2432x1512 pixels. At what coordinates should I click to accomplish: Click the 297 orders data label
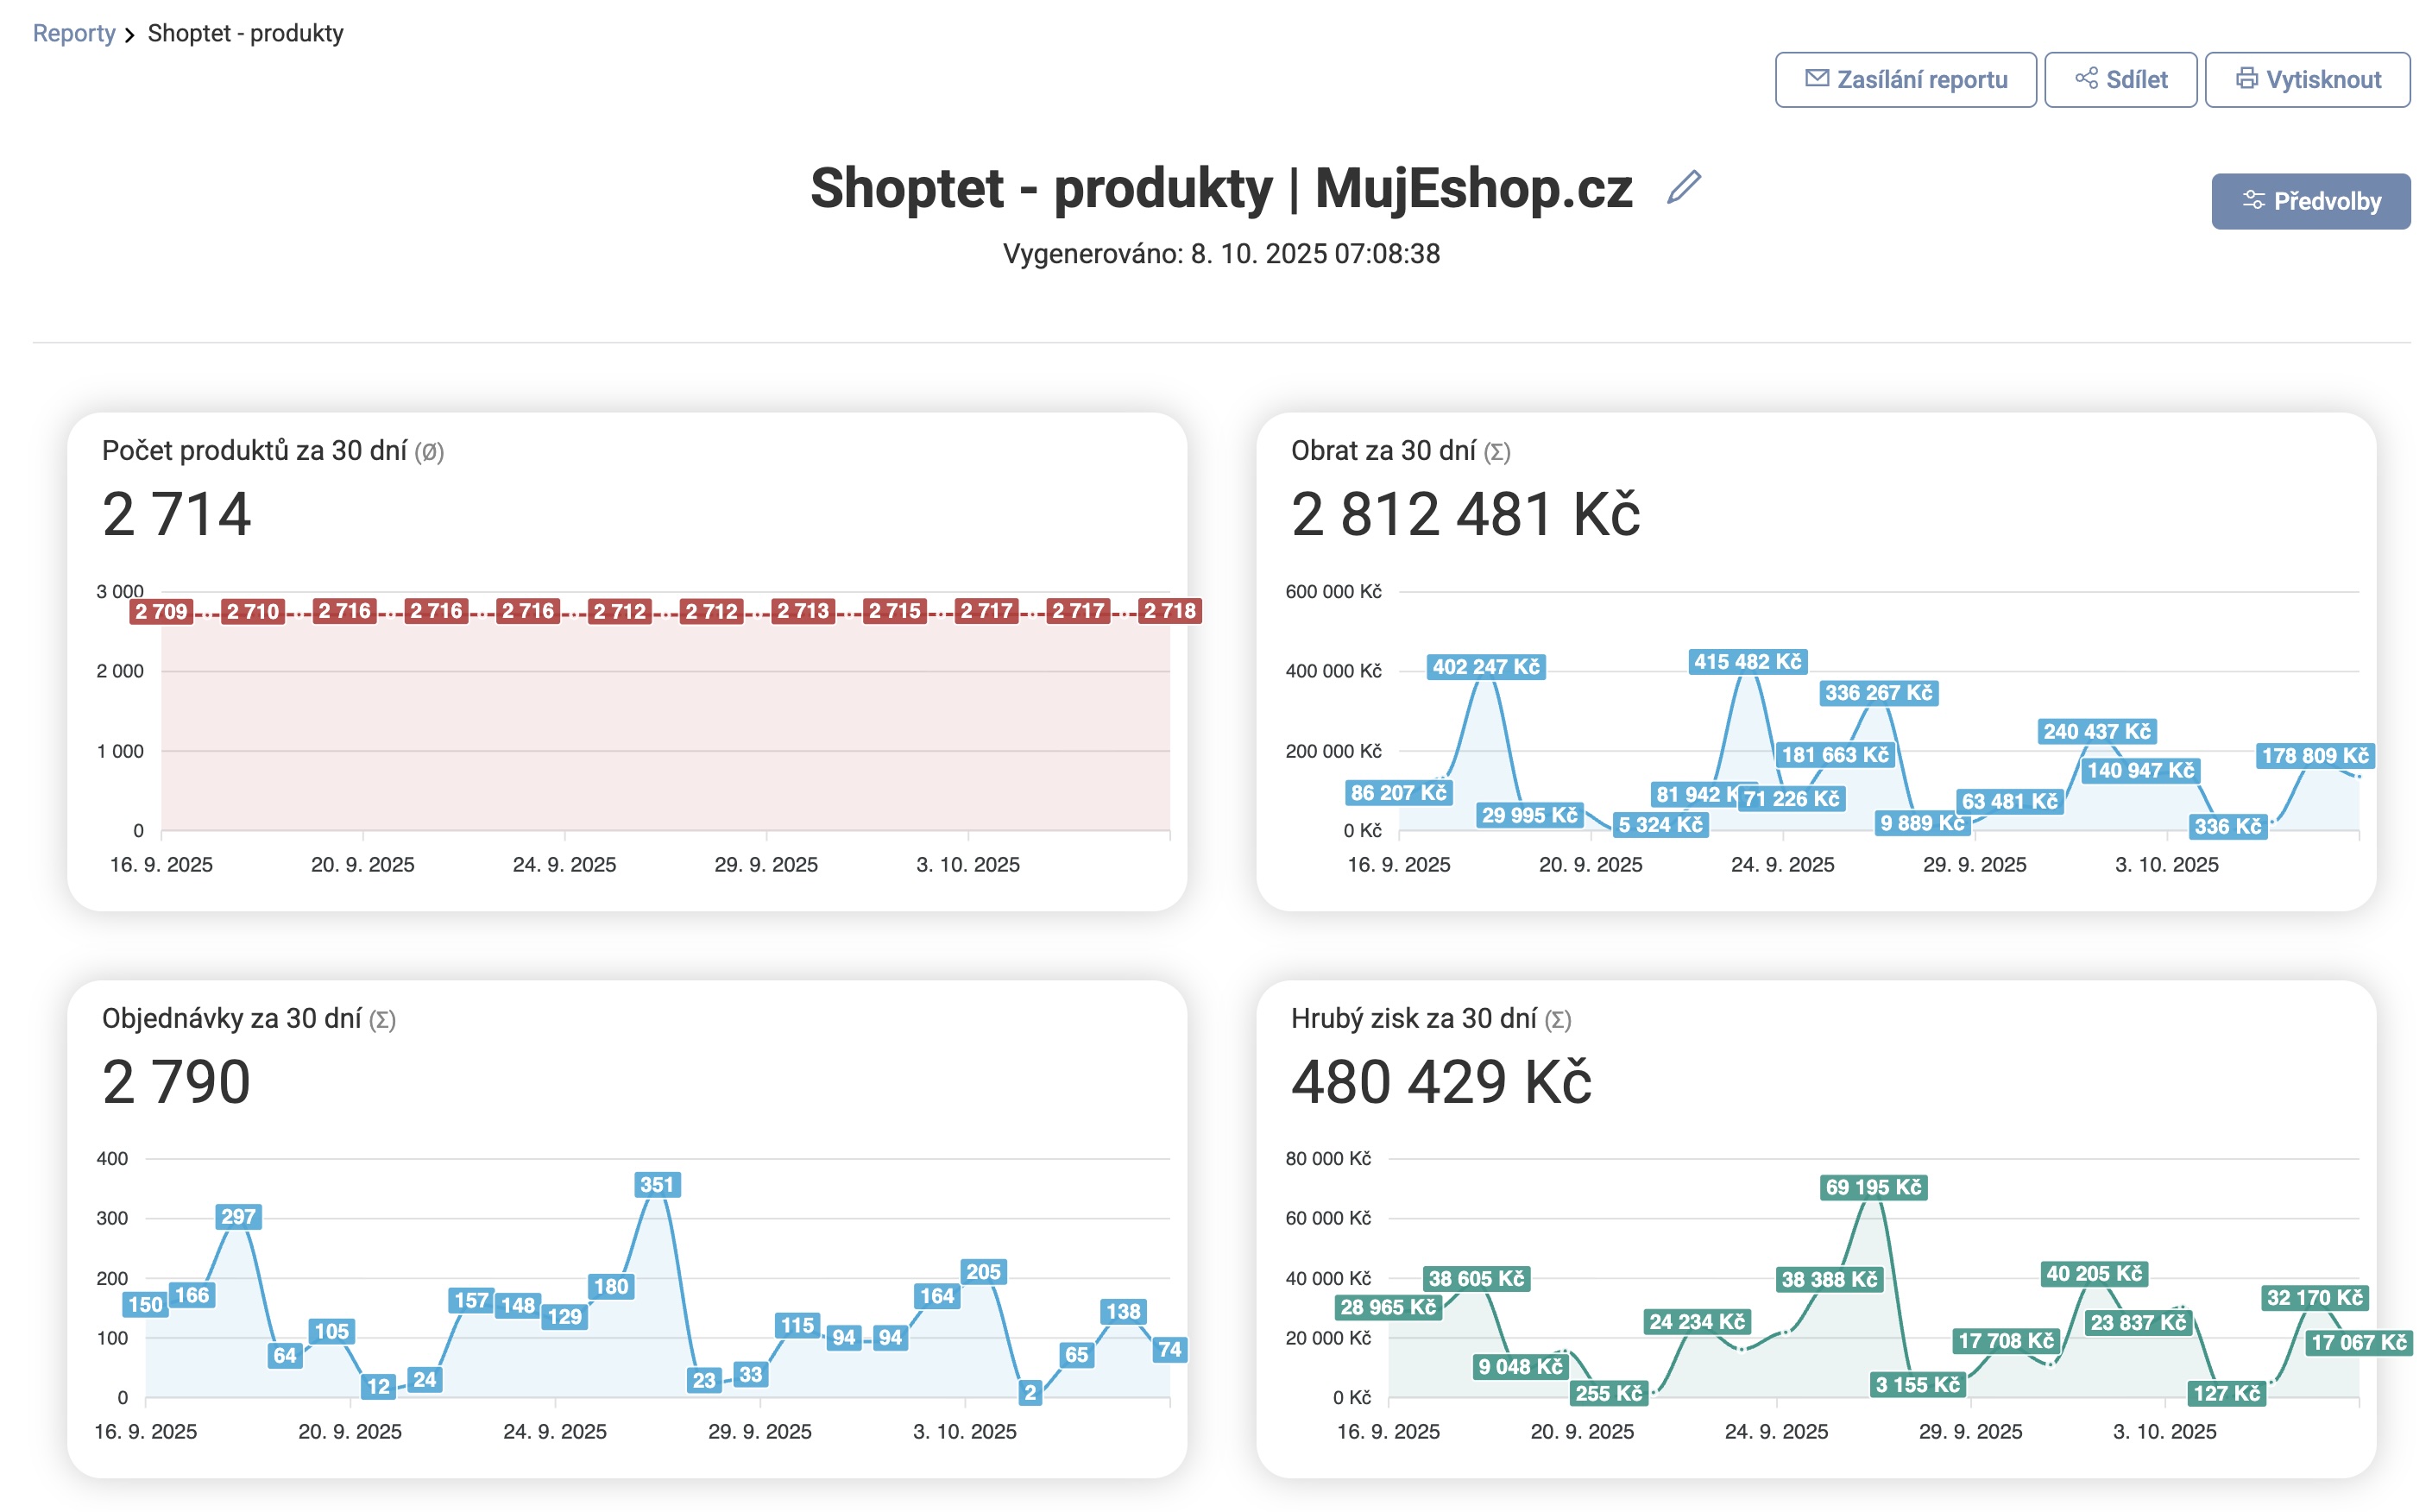pos(238,1217)
